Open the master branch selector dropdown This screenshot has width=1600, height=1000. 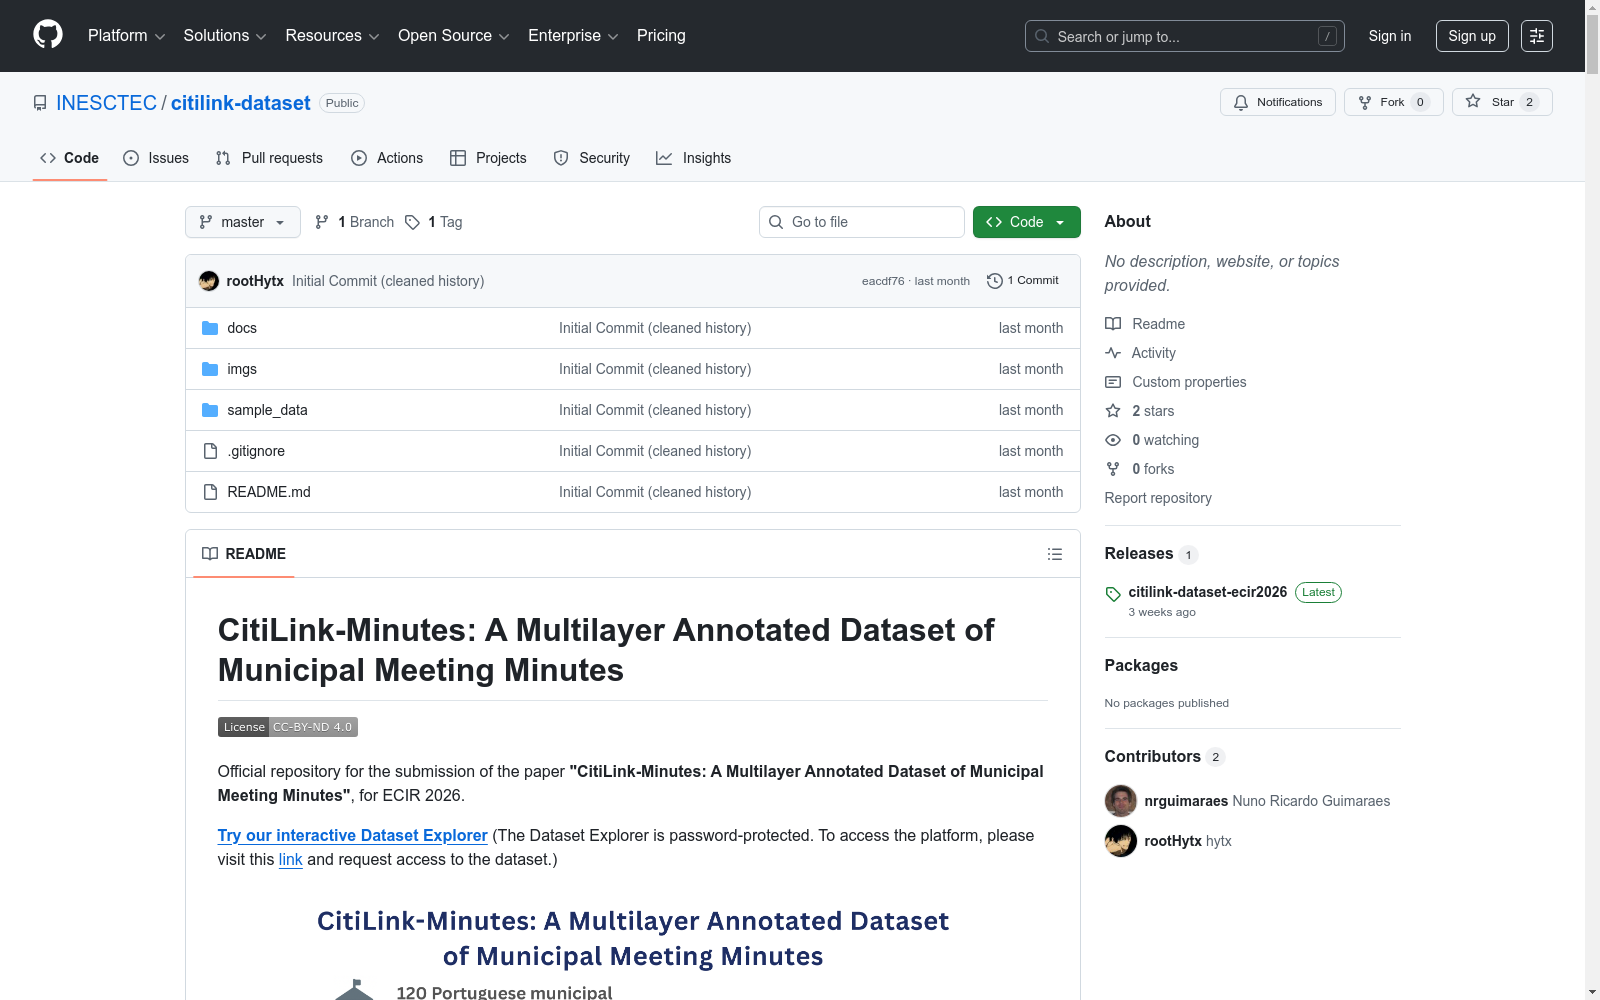243,222
